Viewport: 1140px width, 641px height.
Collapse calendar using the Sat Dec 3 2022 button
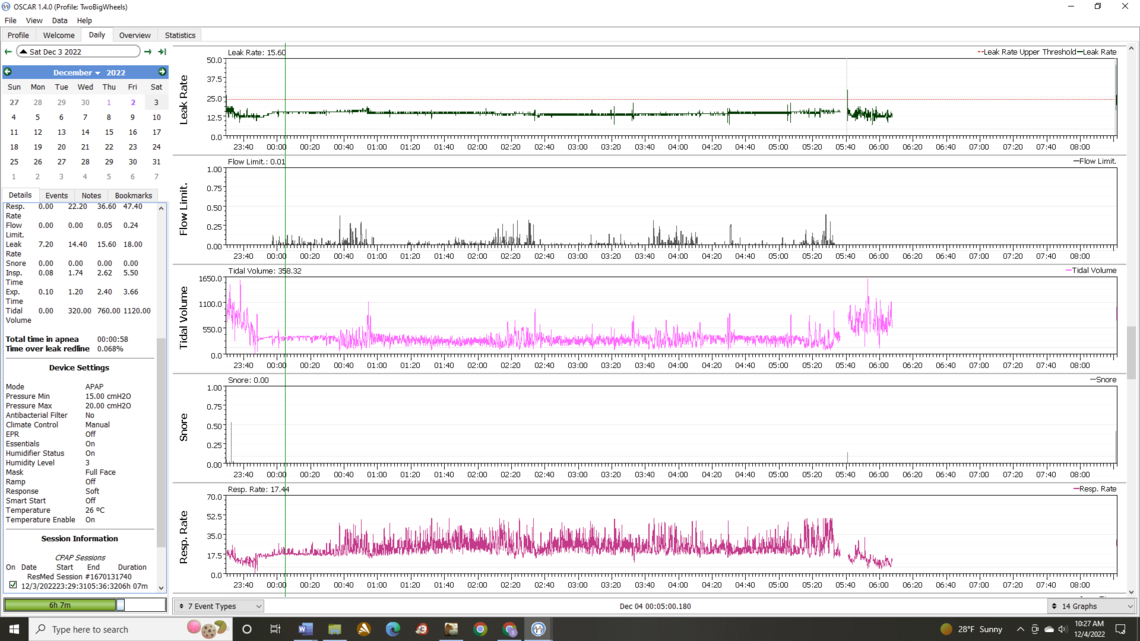78,52
